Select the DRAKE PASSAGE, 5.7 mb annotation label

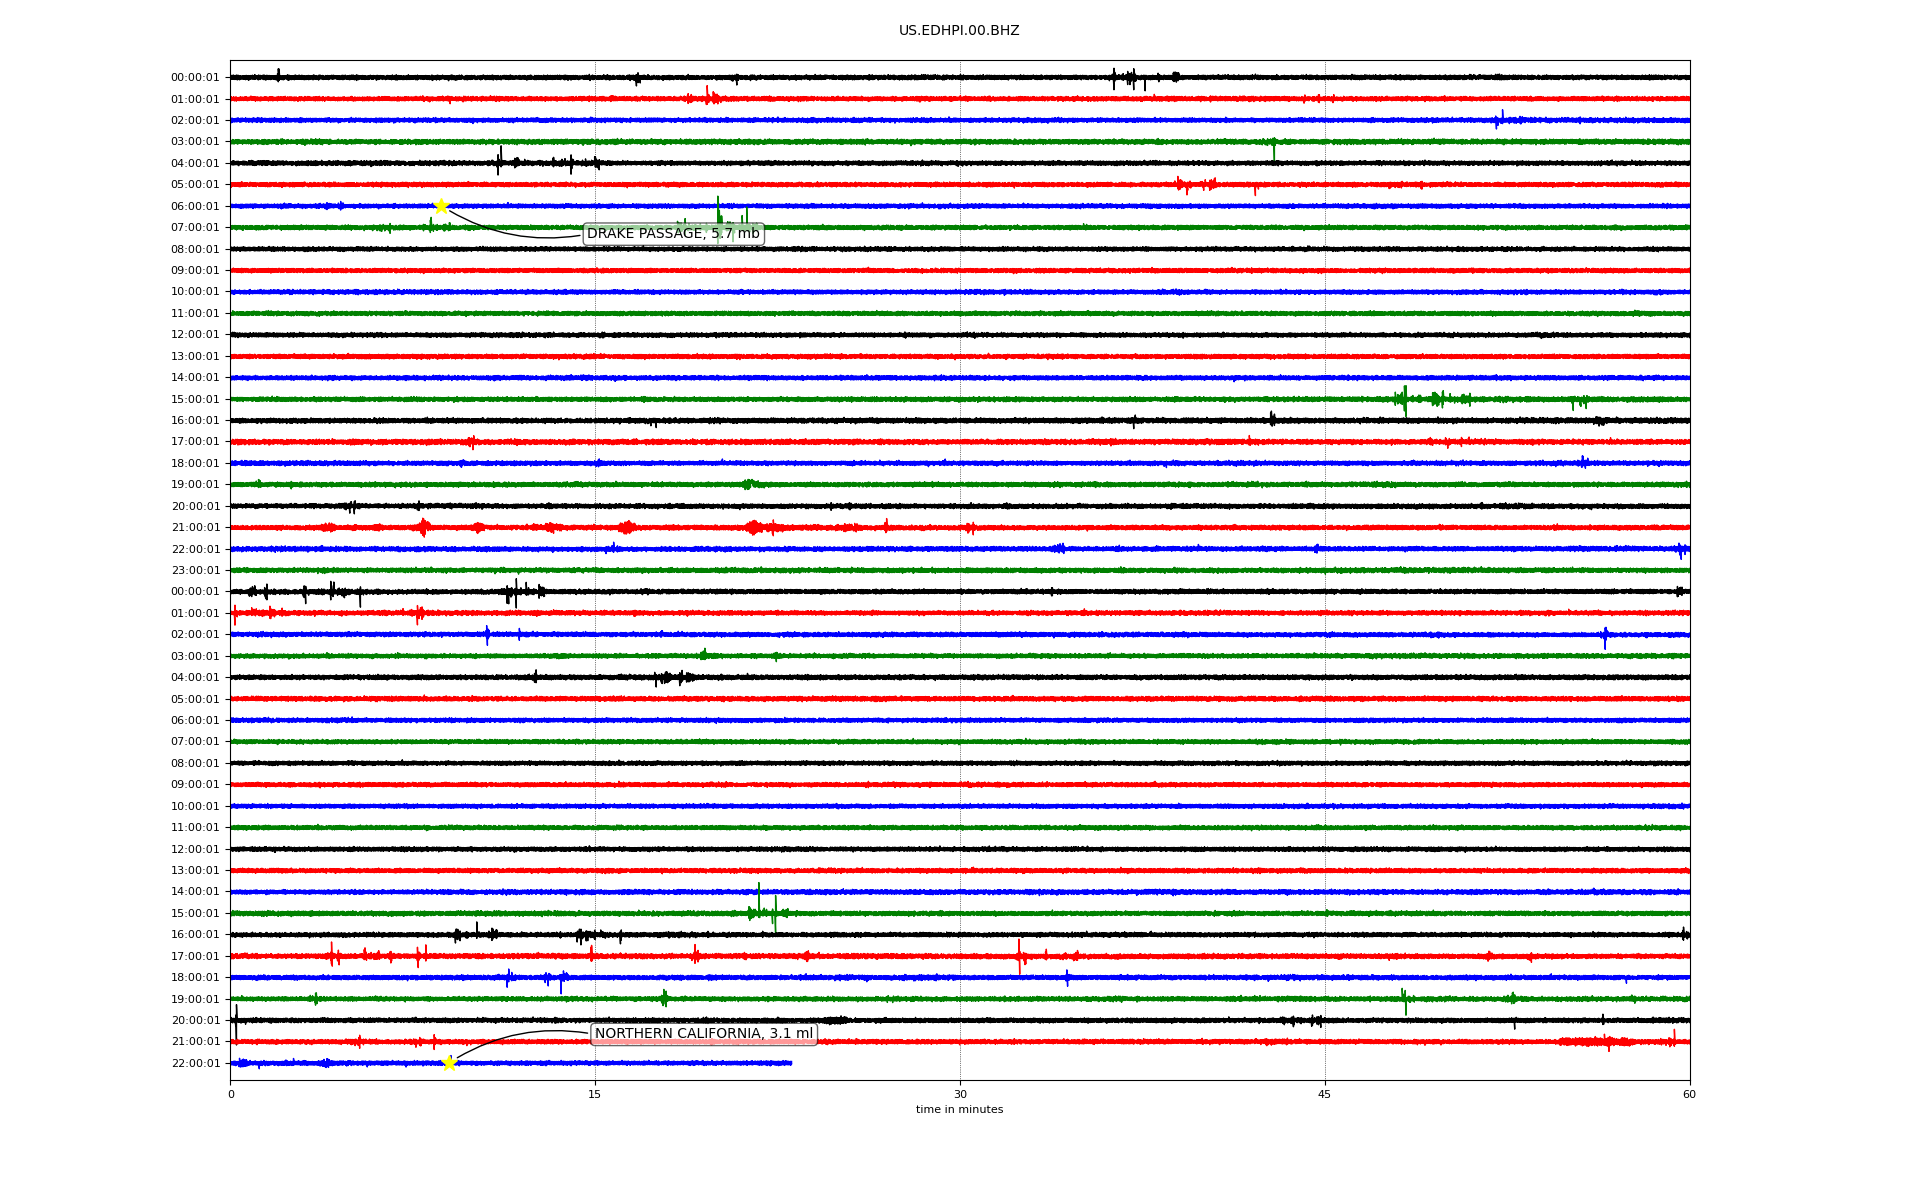coord(673,234)
